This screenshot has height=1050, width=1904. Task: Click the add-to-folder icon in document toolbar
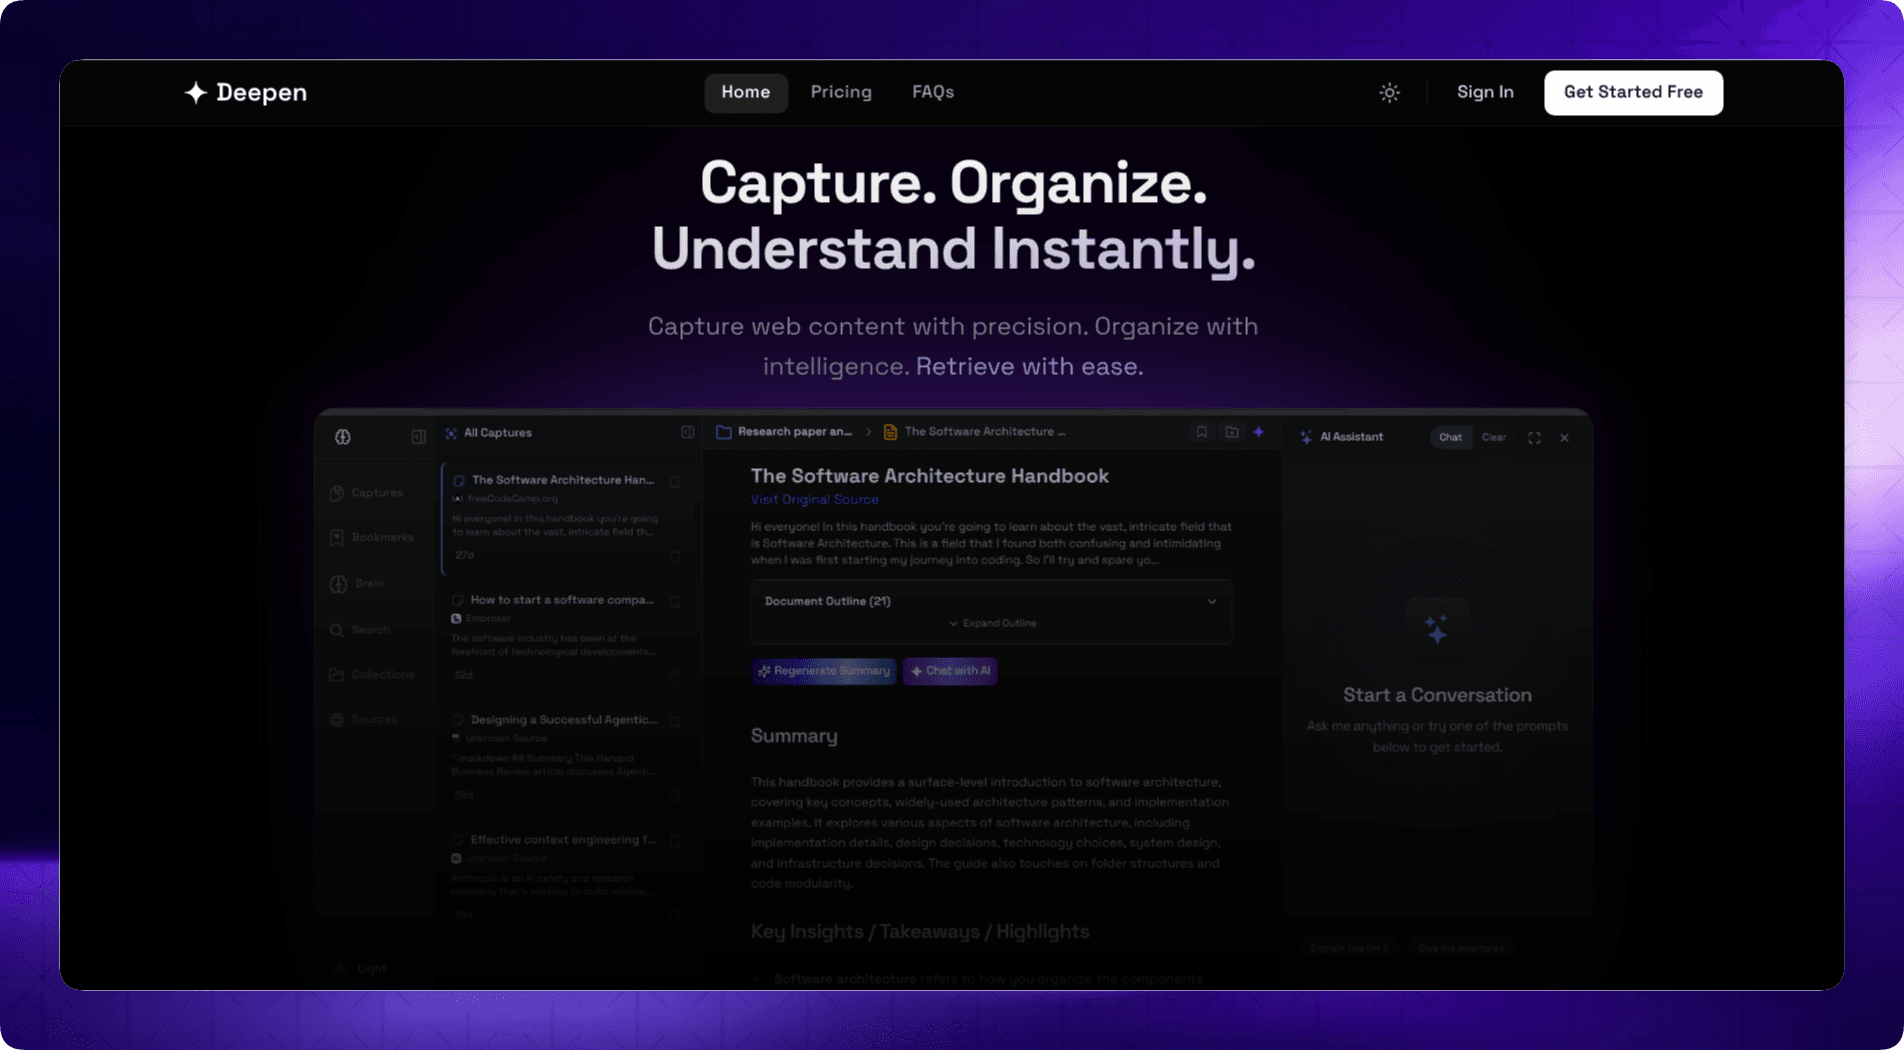click(1232, 432)
